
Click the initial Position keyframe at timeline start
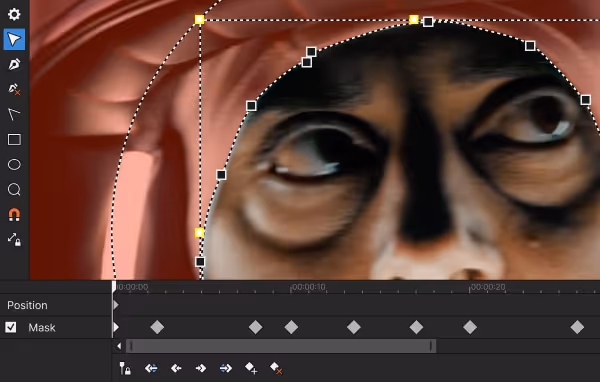[116, 305]
